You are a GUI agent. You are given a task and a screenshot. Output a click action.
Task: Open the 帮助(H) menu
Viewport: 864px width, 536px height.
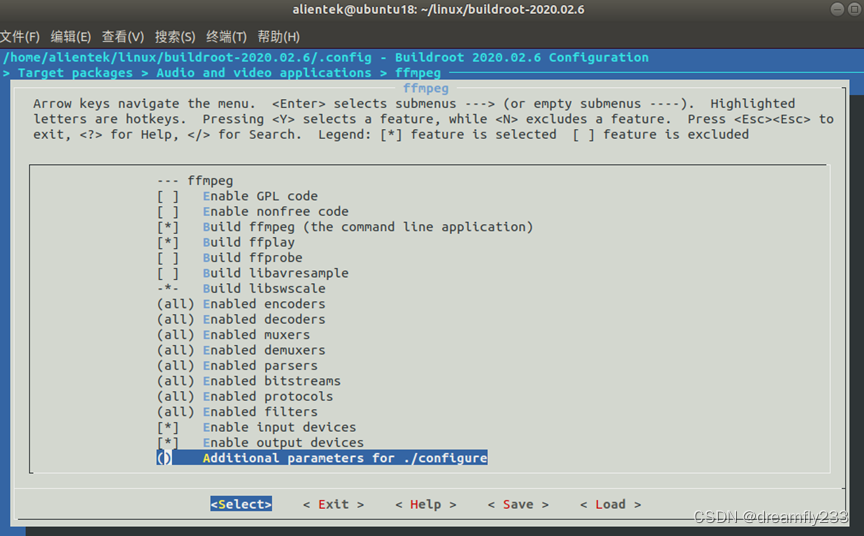(279, 37)
